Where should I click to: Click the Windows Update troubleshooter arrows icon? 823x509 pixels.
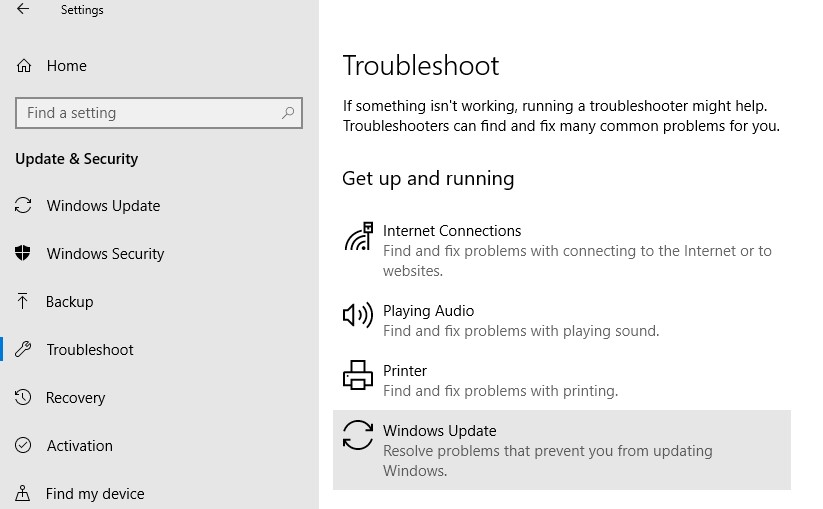(358, 436)
